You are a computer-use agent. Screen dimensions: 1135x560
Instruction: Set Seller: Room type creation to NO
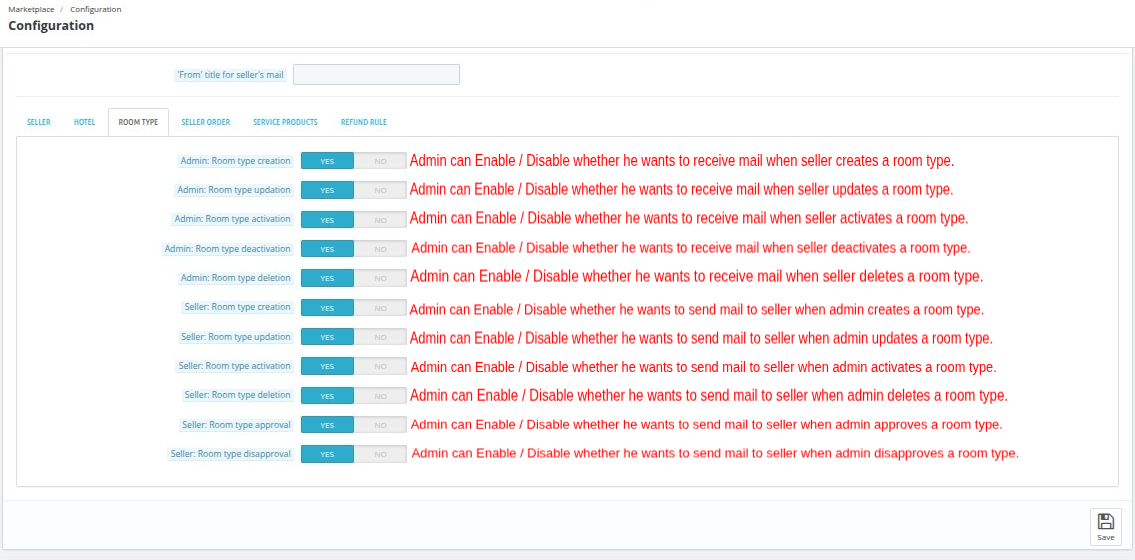[x=380, y=307]
